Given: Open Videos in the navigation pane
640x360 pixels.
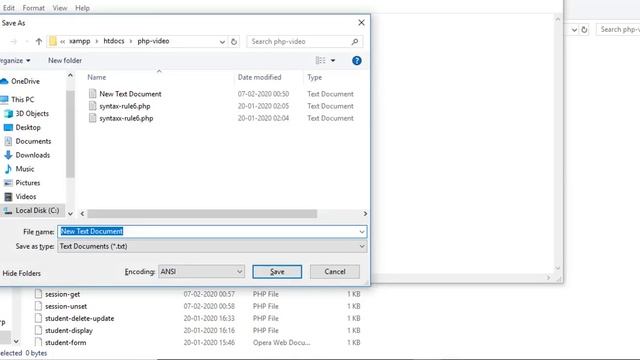Looking at the screenshot, I should pyautogui.click(x=26, y=197).
